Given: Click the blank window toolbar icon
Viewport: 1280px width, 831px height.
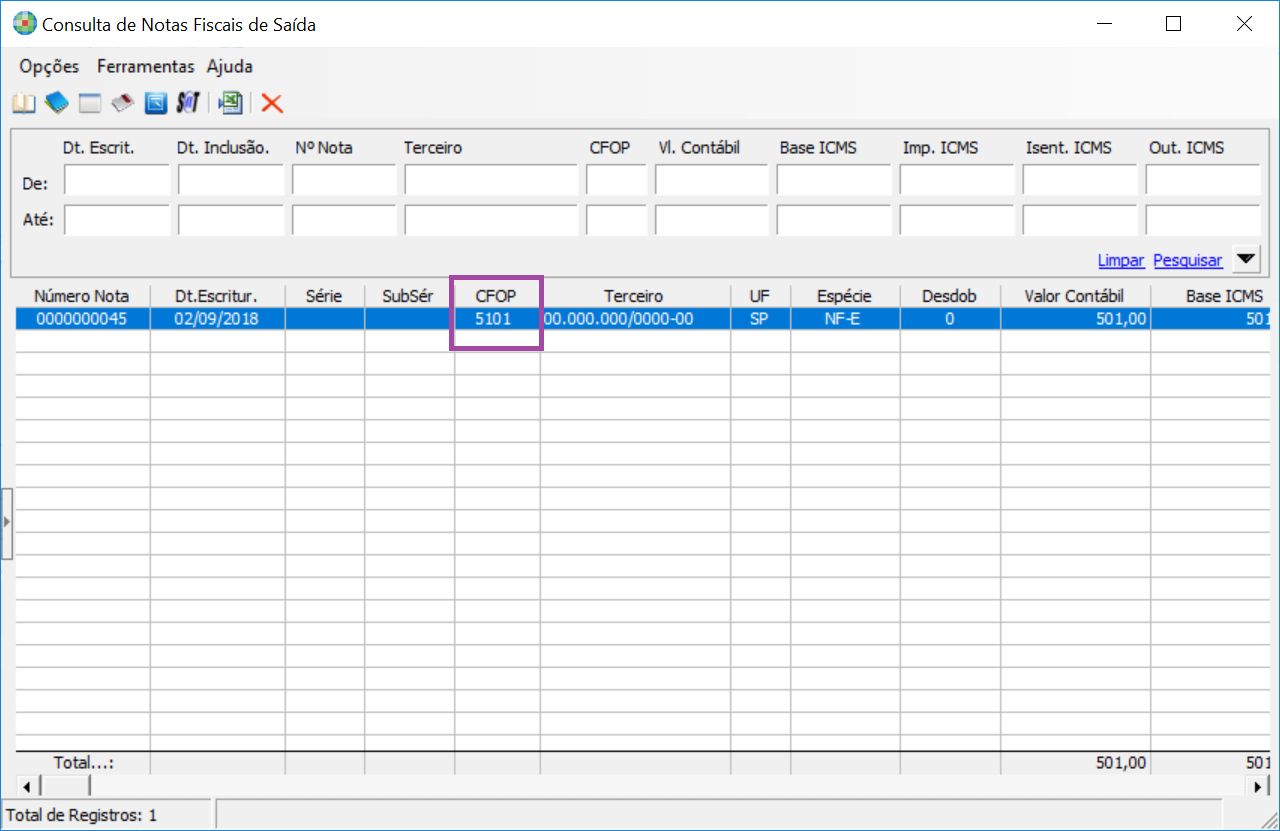Looking at the screenshot, I should tap(90, 103).
